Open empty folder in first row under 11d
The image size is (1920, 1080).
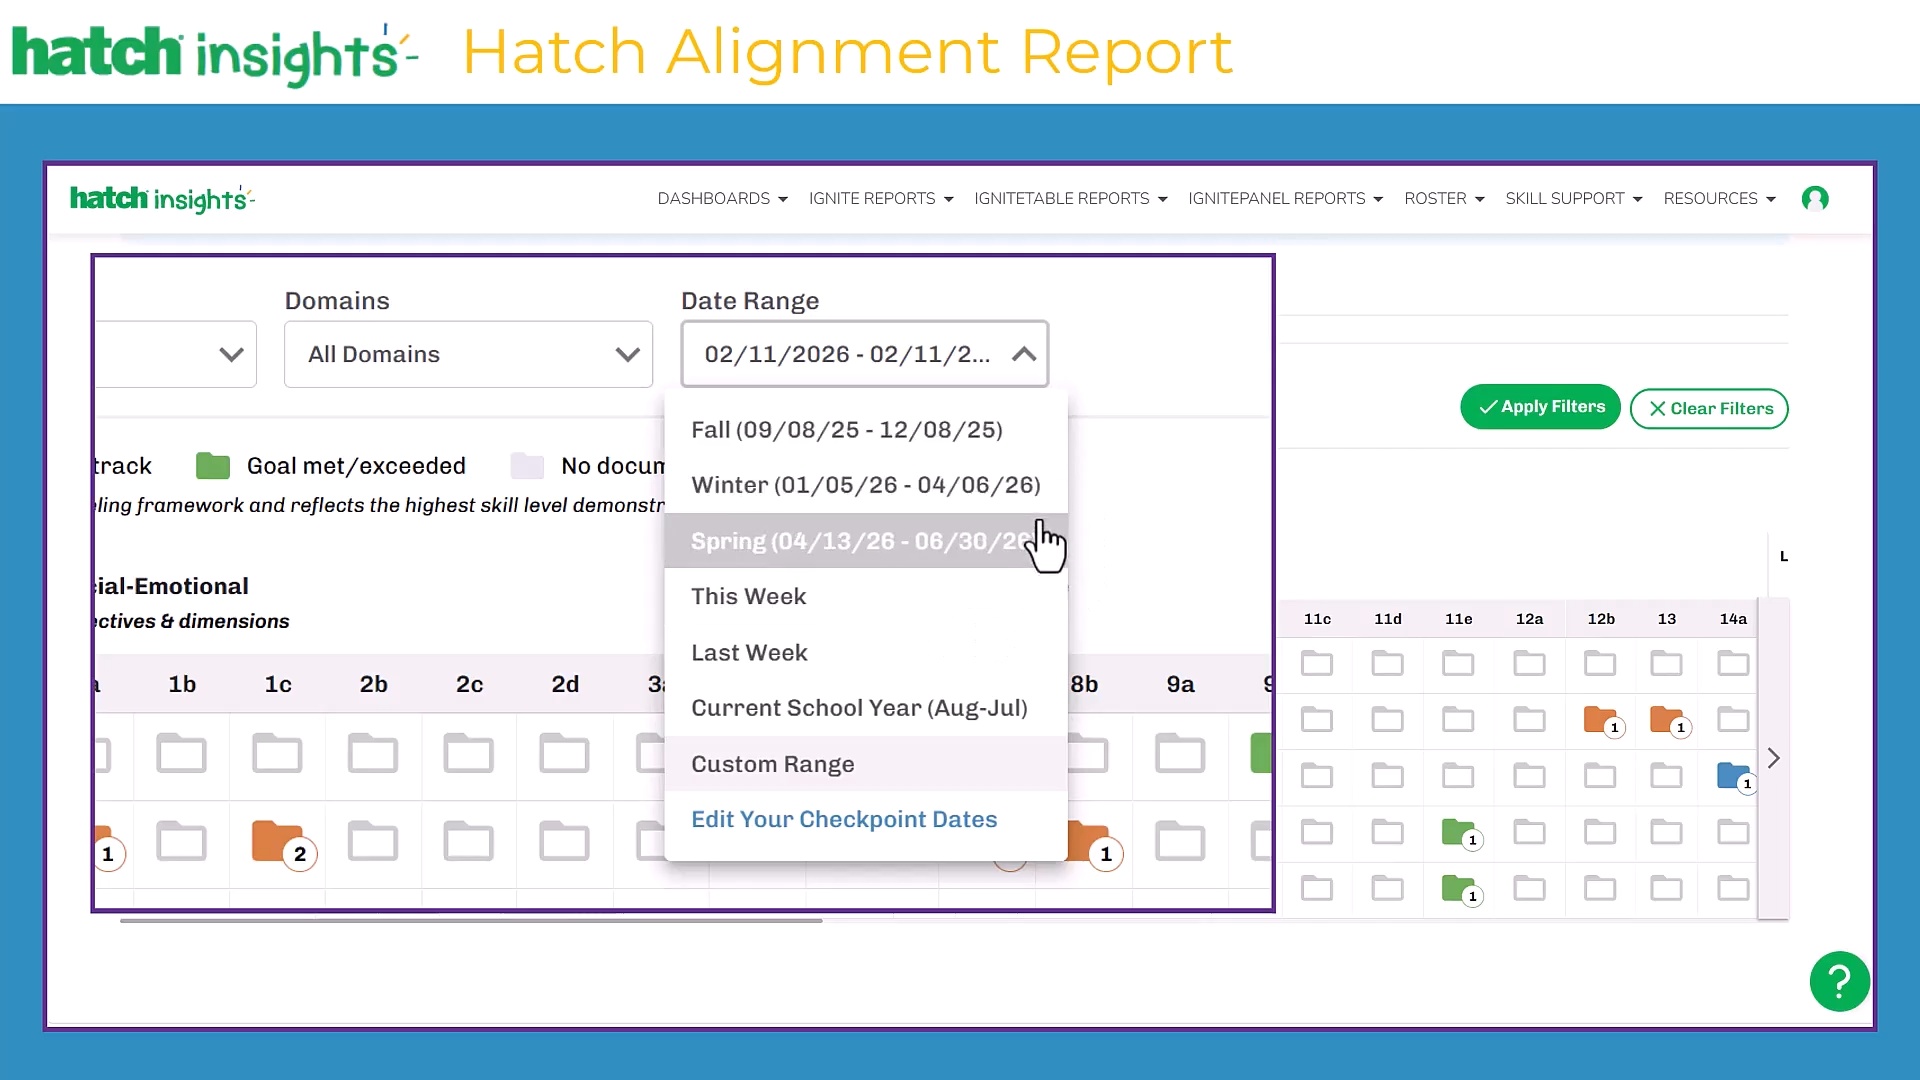tap(1387, 662)
